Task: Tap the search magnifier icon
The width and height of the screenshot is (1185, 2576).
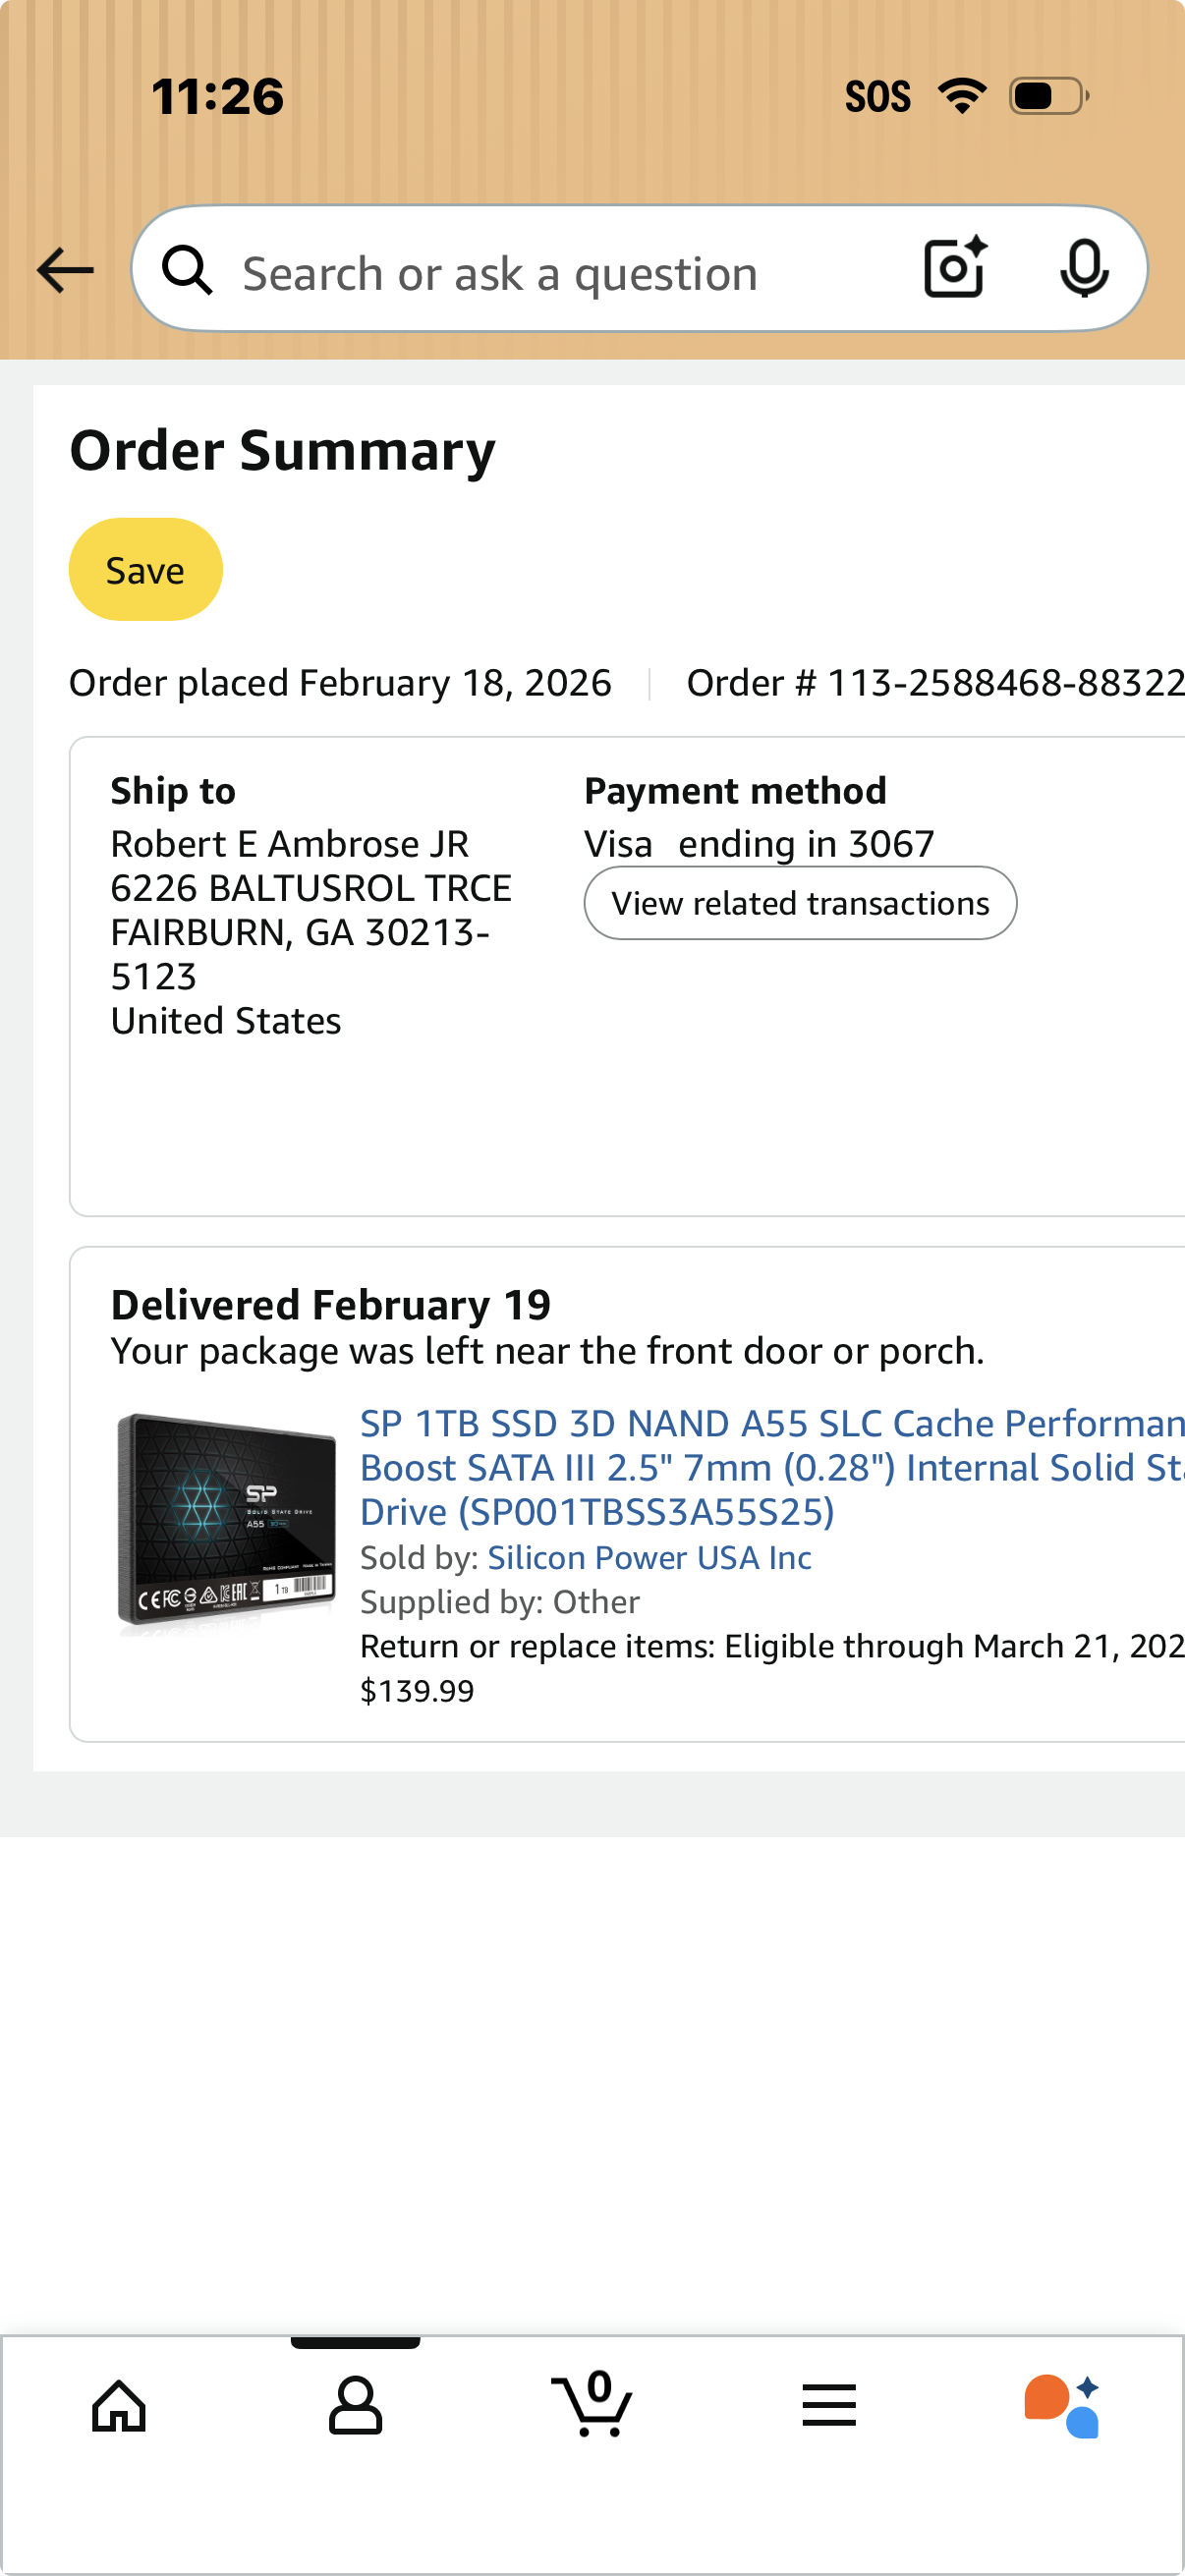Action: (188, 270)
